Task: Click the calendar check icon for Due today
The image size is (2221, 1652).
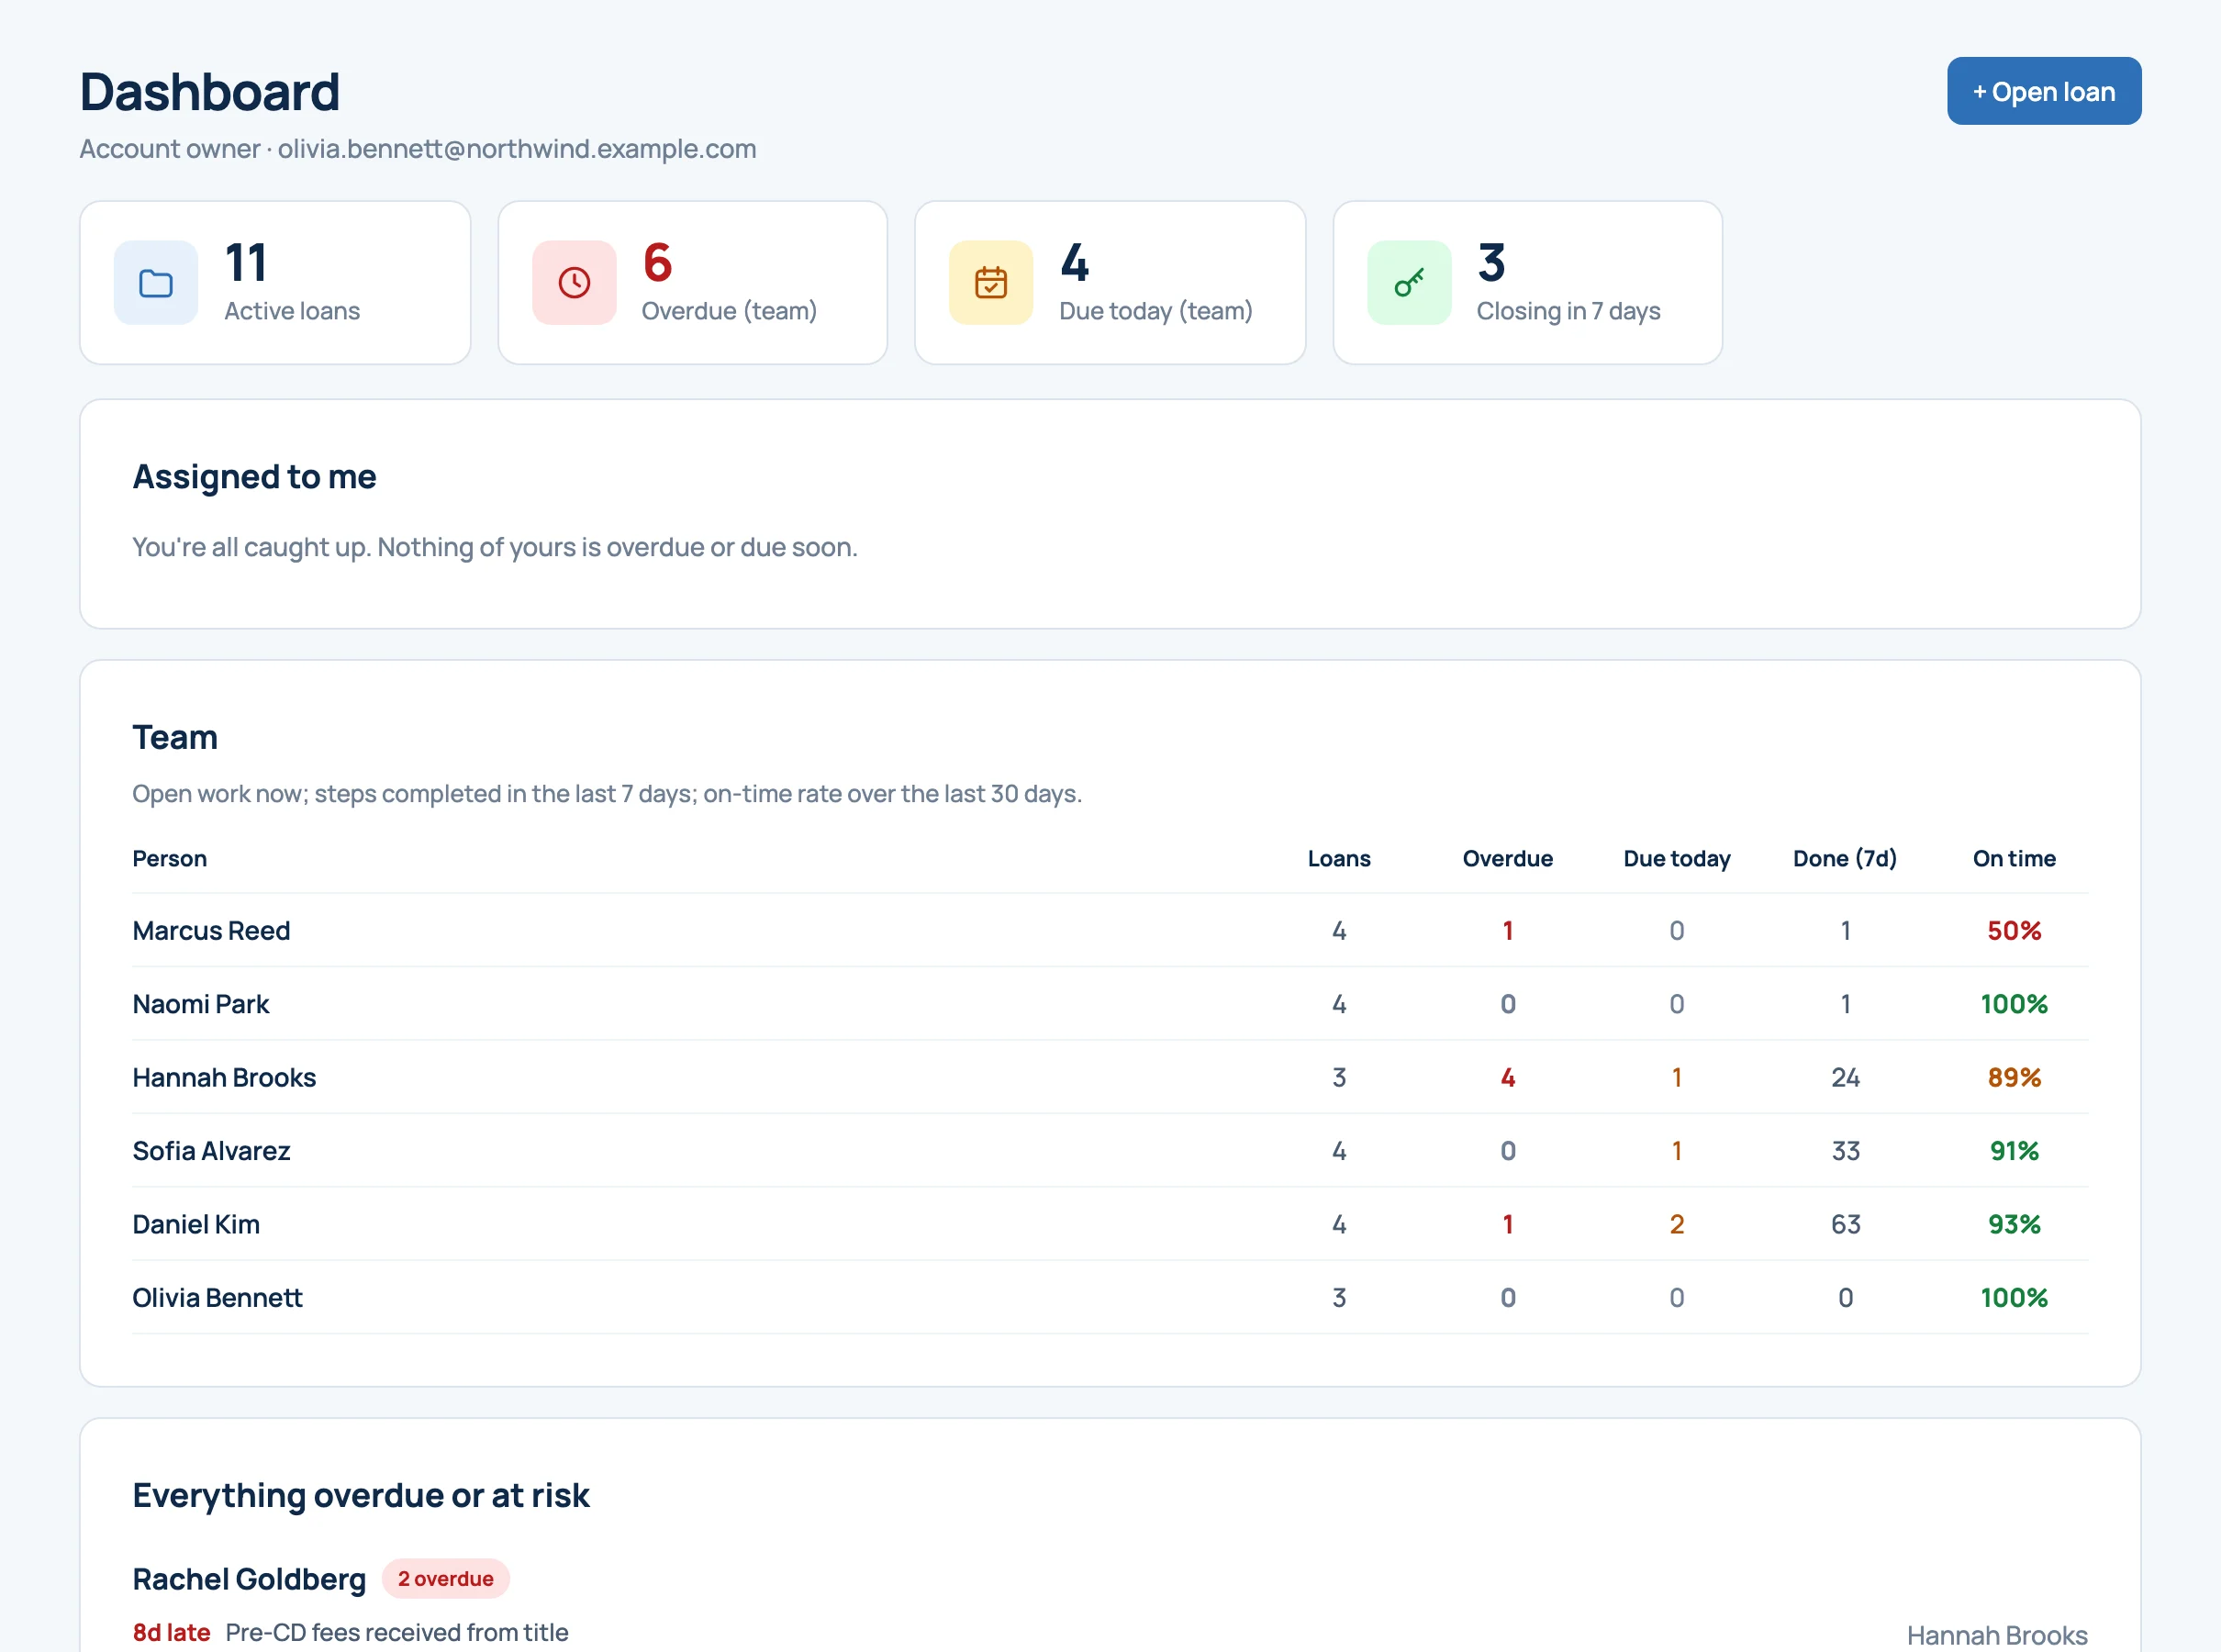Action: 991,283
